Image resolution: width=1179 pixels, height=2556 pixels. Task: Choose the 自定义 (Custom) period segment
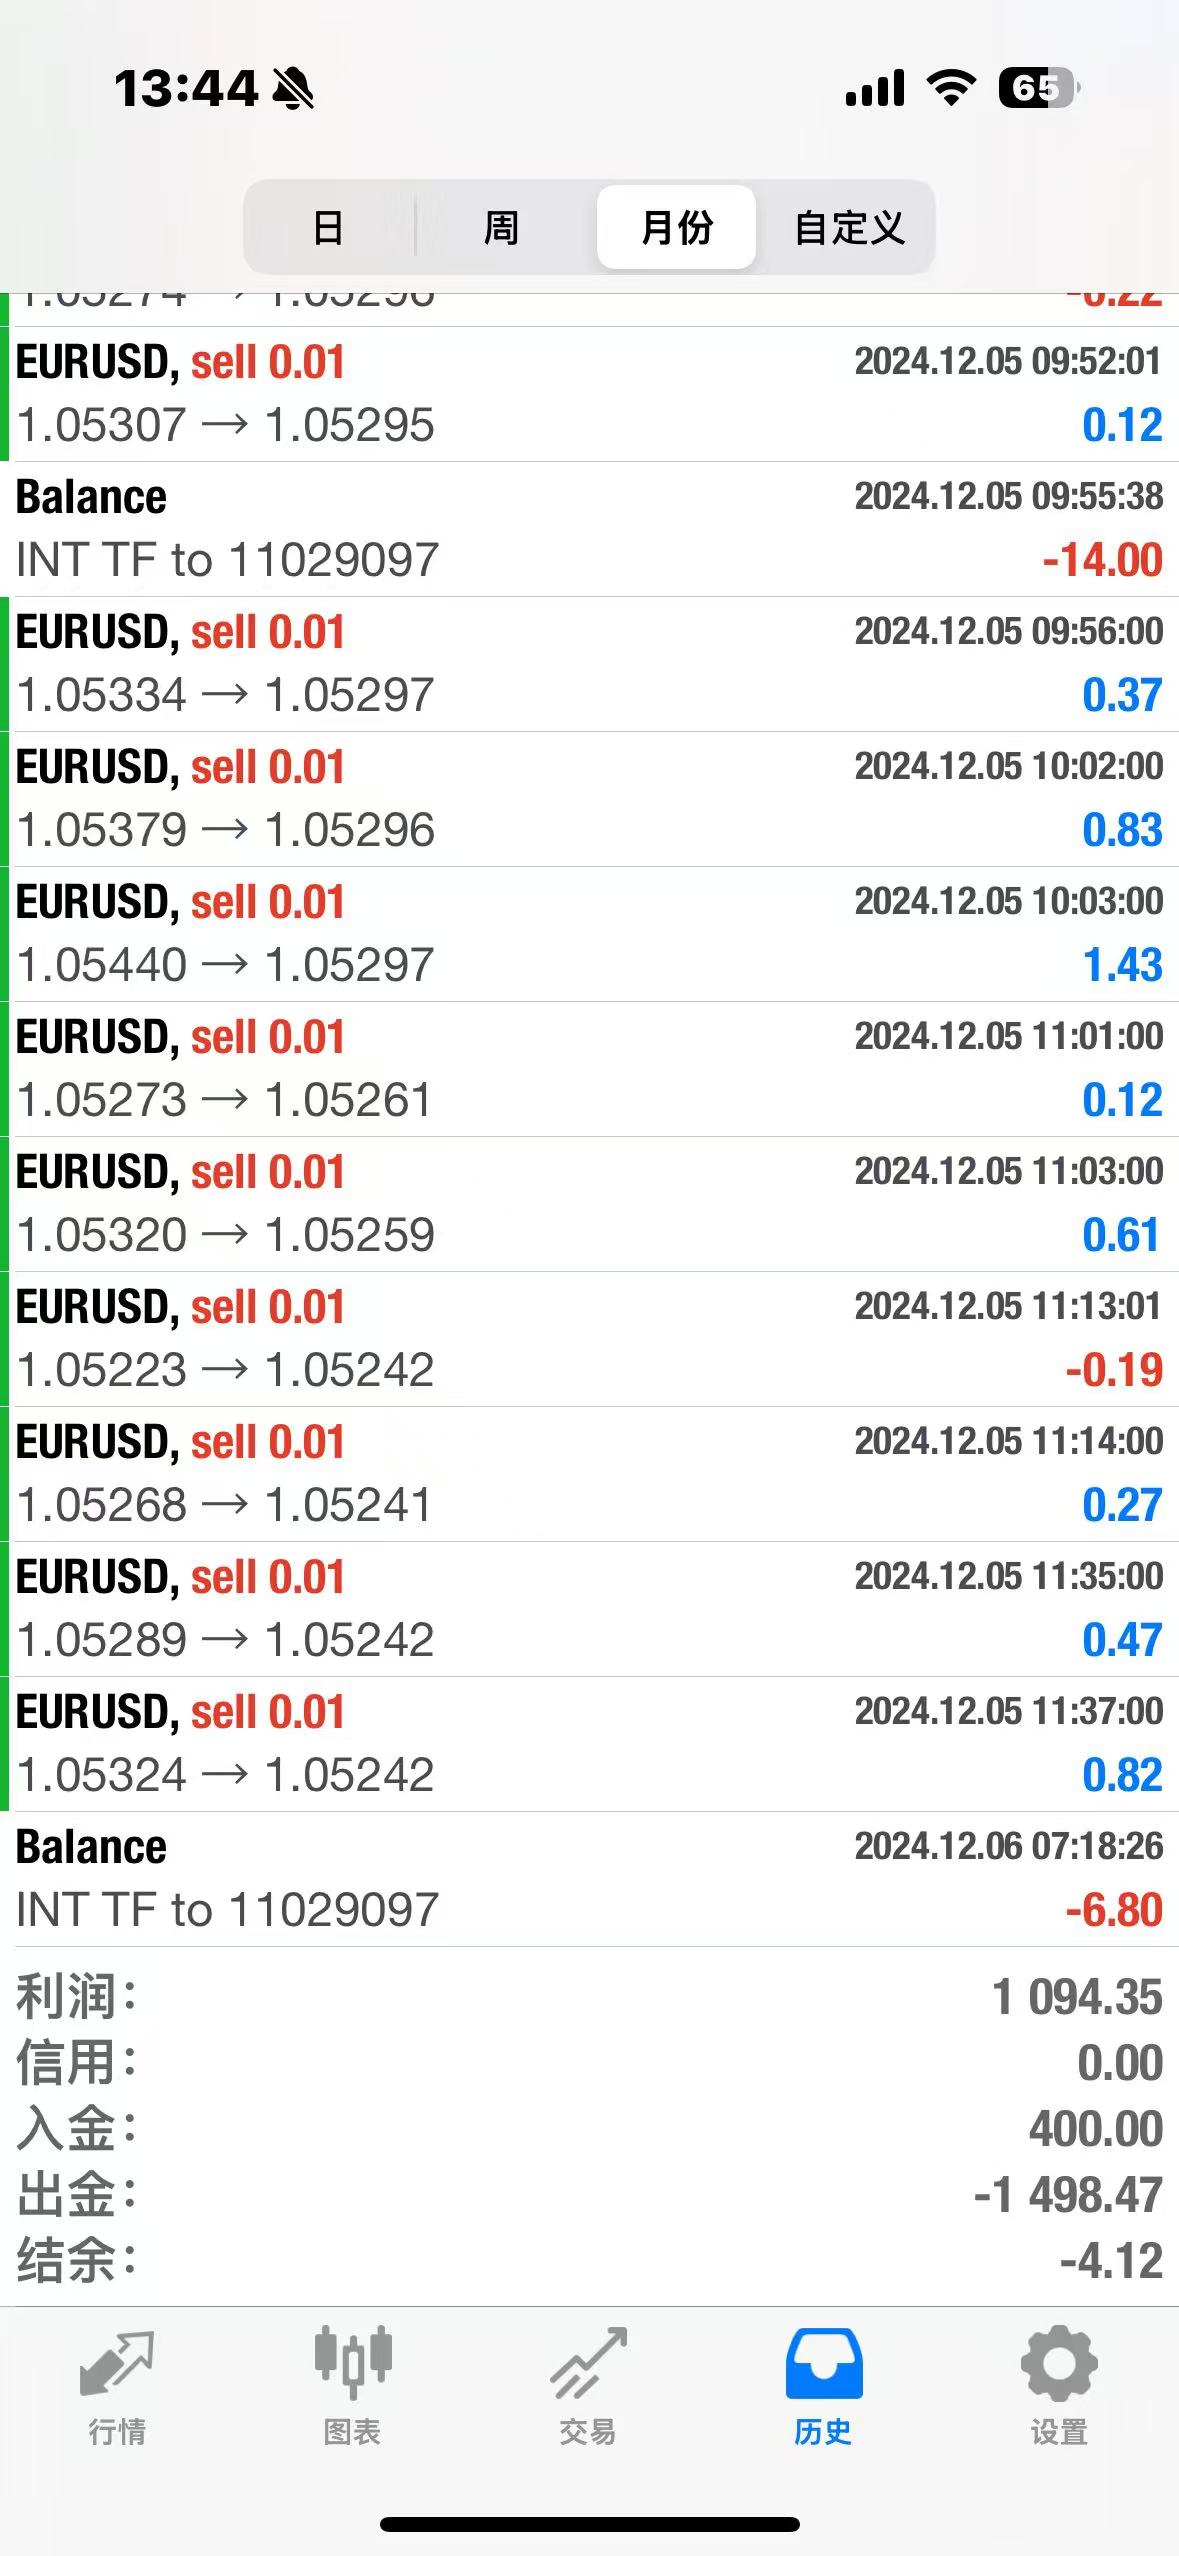pos(849,228)
